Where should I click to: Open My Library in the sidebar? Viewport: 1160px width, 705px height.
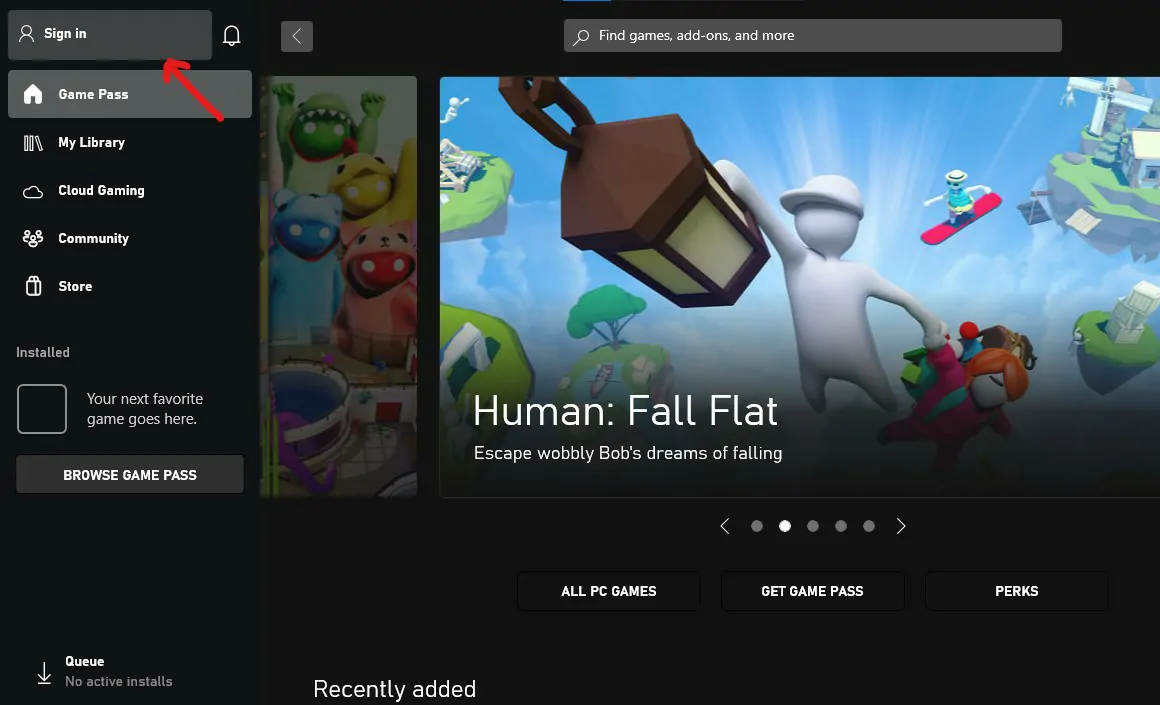[129, 142]
